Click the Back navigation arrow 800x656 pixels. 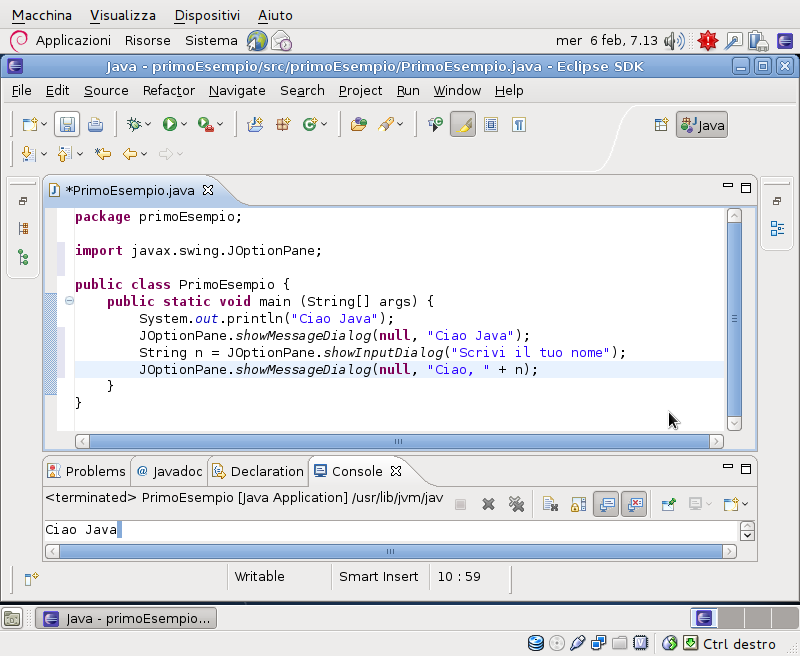[x=130, y=154]
